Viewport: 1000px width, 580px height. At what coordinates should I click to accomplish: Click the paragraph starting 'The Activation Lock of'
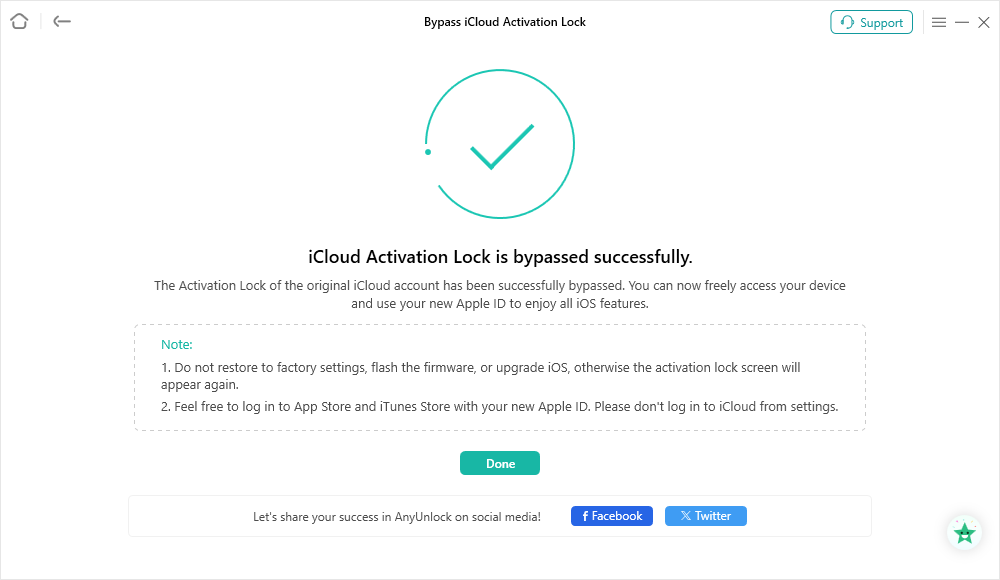(x=500, y=294)
